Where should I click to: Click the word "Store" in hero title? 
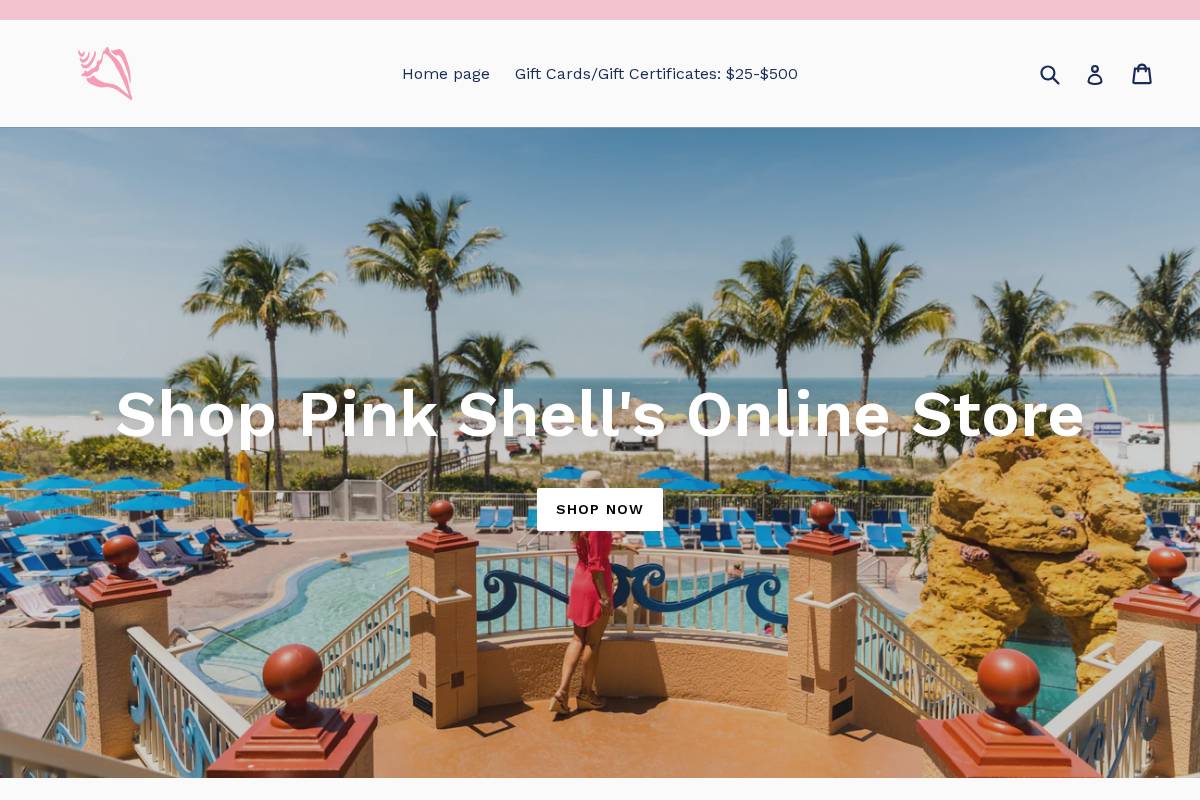pos(997,414)
